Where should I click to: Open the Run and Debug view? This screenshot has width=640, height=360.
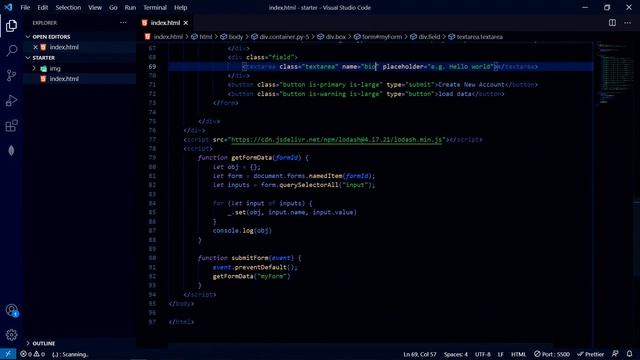11,100
